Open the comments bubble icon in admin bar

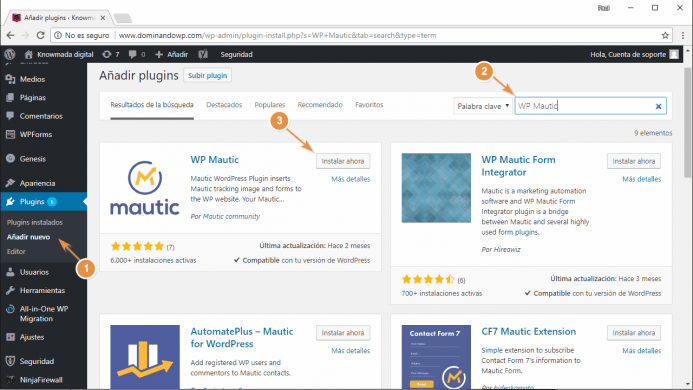coord(132,54)
